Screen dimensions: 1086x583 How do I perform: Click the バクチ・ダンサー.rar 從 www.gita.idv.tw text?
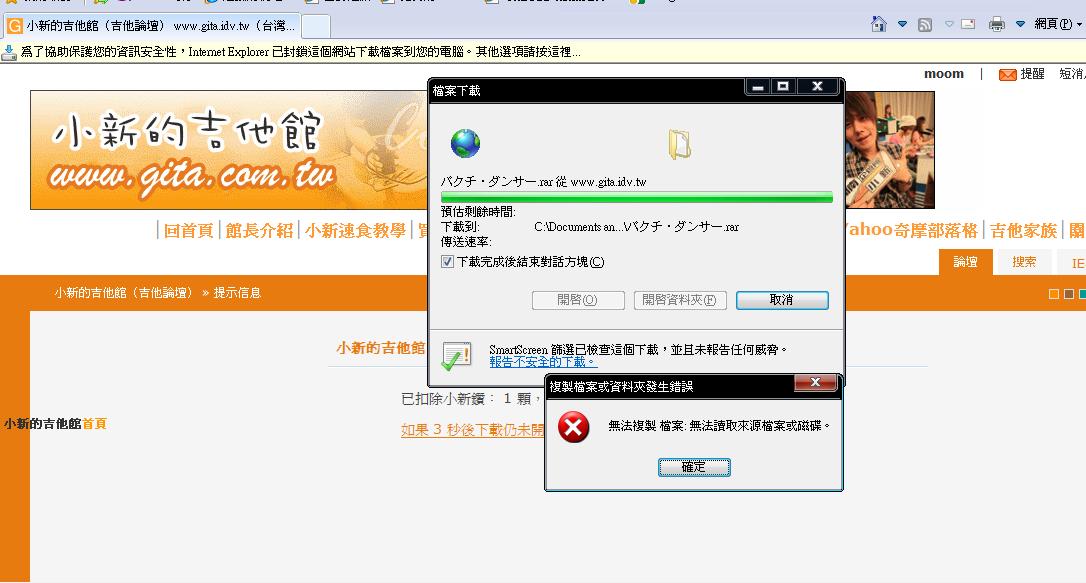pos(544,182)
